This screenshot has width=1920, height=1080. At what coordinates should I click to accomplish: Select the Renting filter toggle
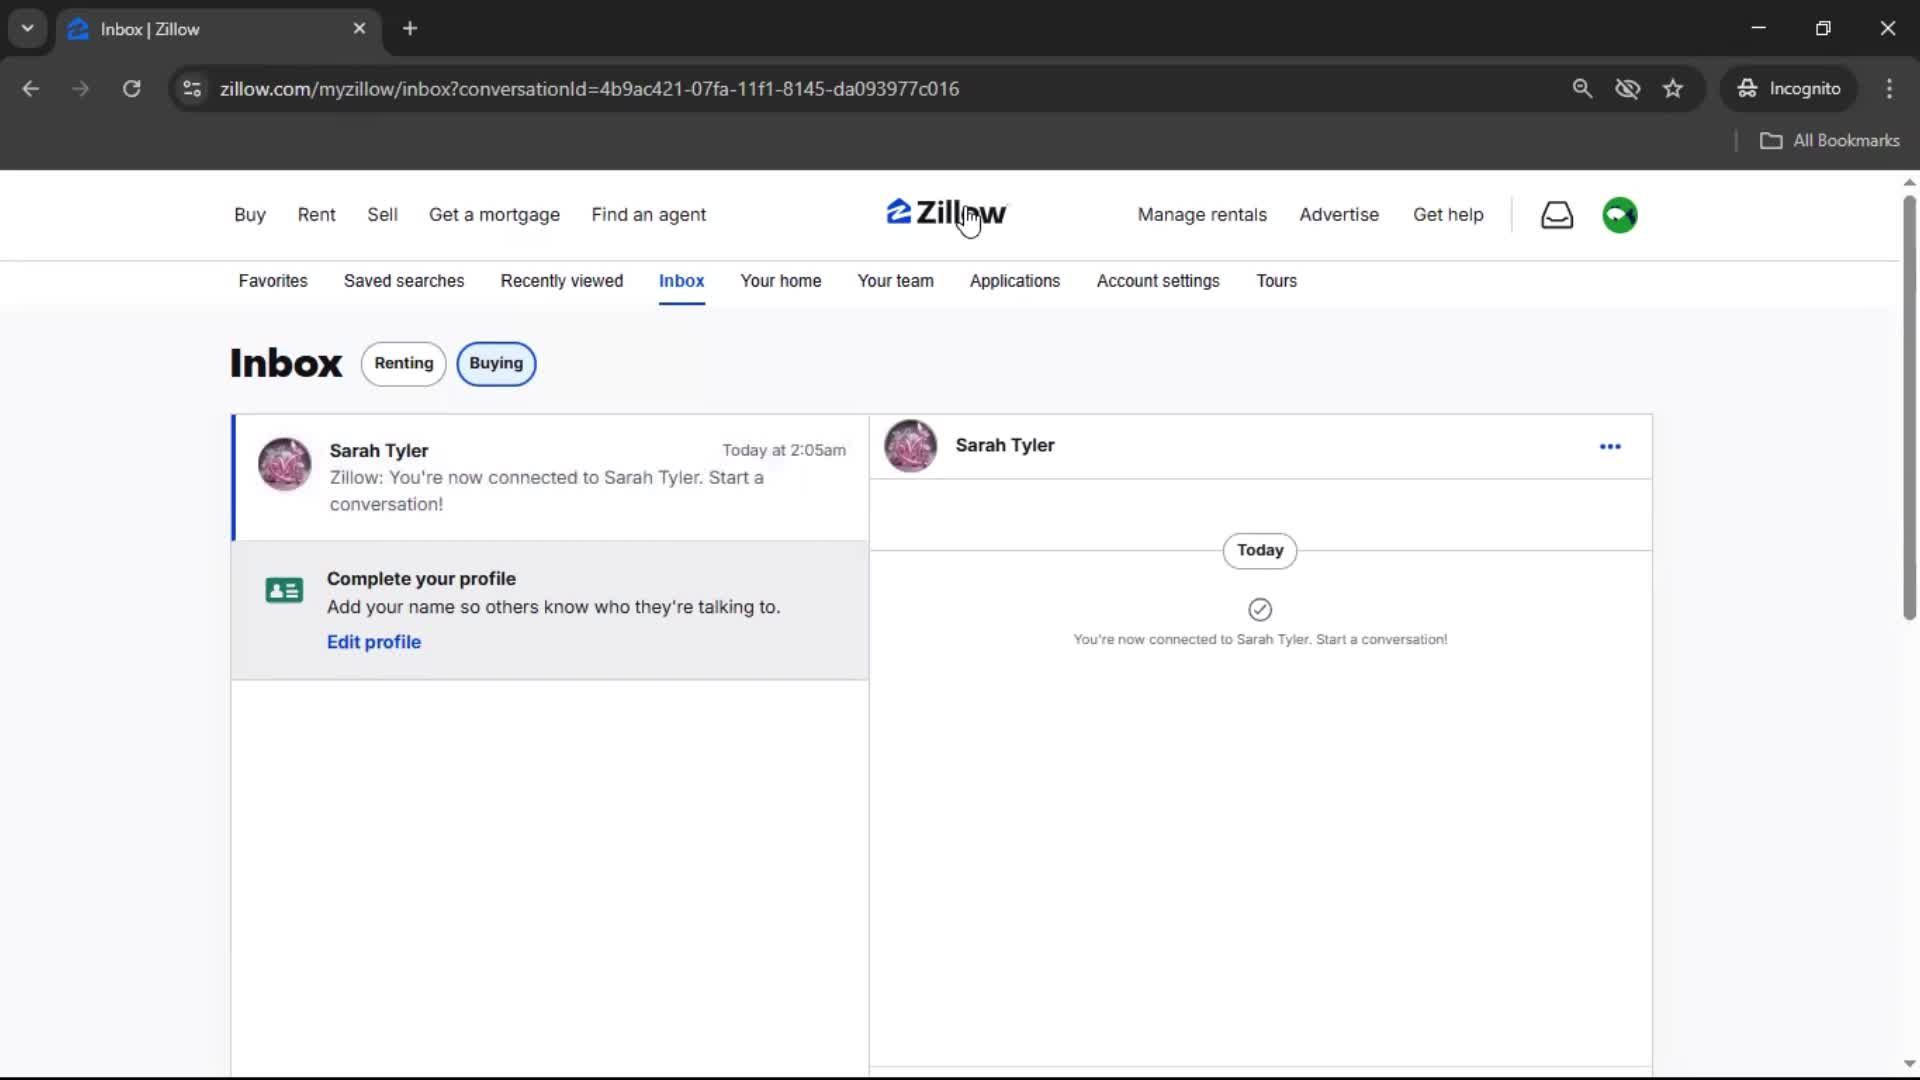pyautogui.click(x=403, y=363)
